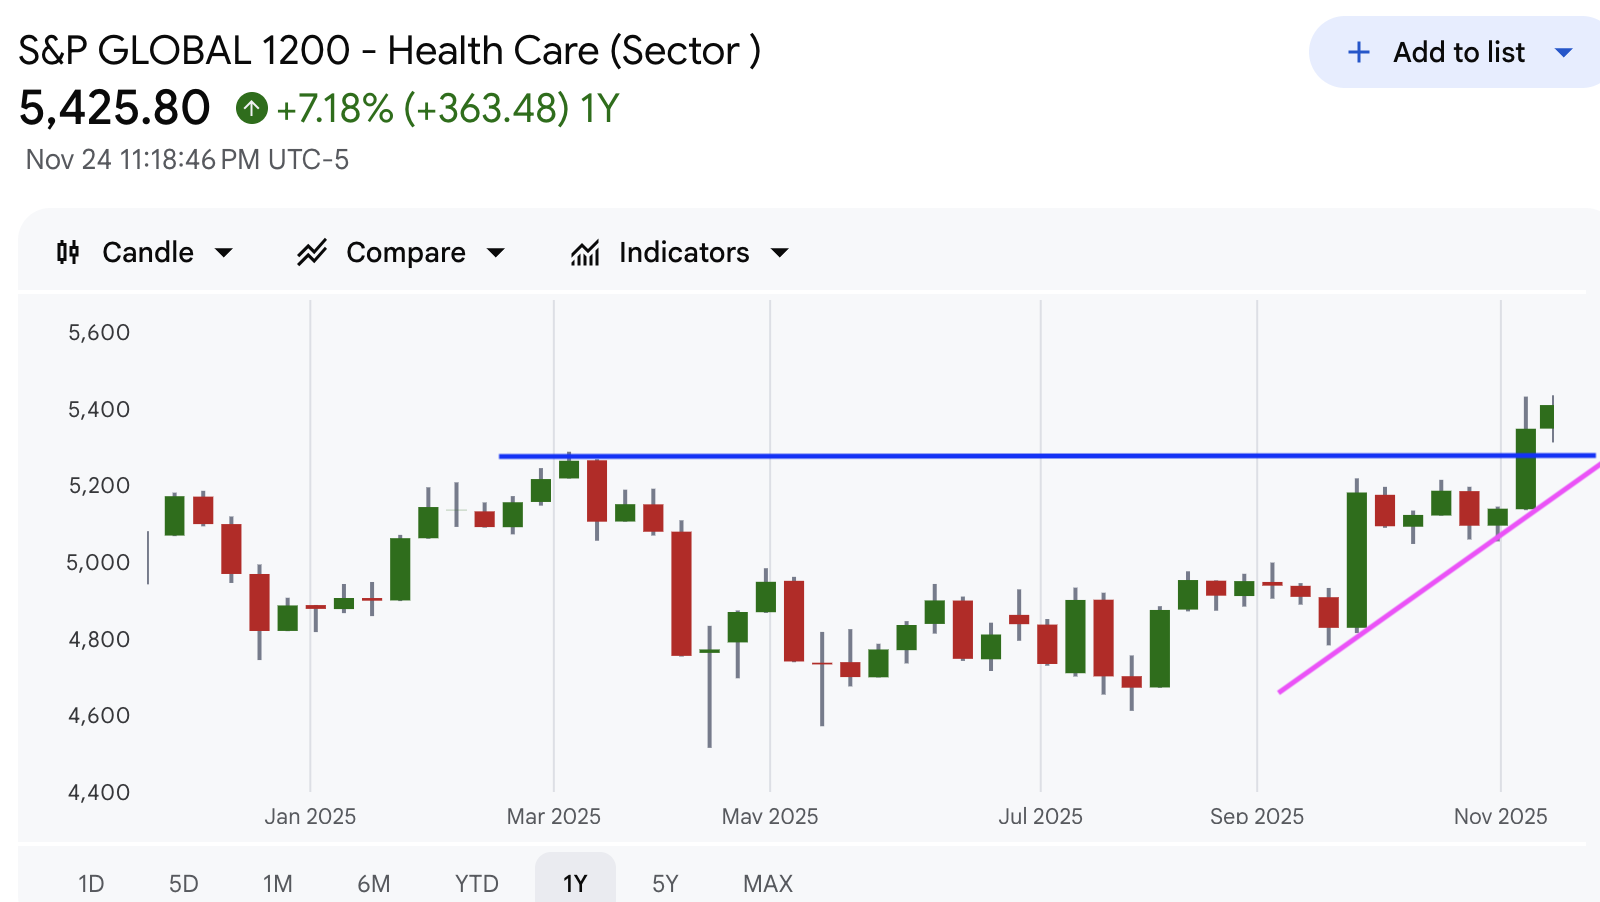This screenshot has width=1600, height=902.
Task: Click the candlestick chart type icon
Action: pyautogui.click(x=68, y=253)
